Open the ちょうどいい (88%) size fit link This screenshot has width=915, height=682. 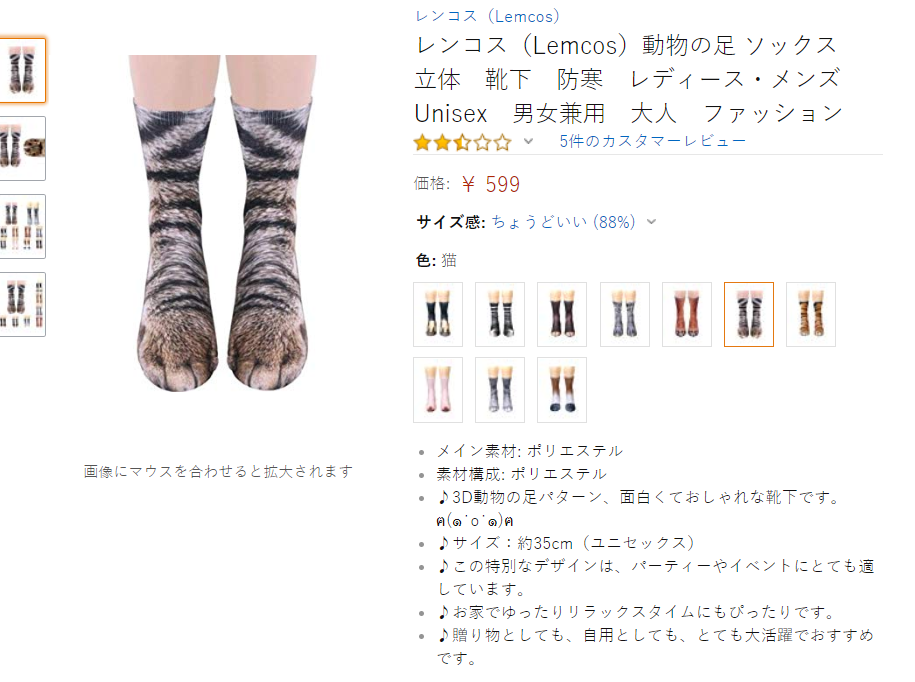(x=563, y=222)
